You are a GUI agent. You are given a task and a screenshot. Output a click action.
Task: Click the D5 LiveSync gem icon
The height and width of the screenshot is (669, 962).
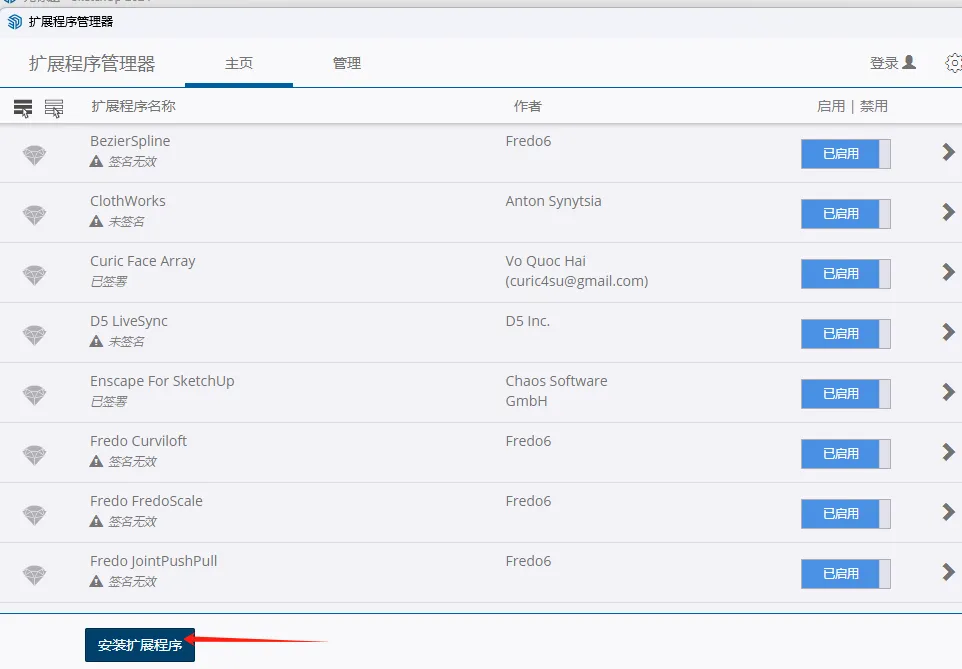coord(34,334)
